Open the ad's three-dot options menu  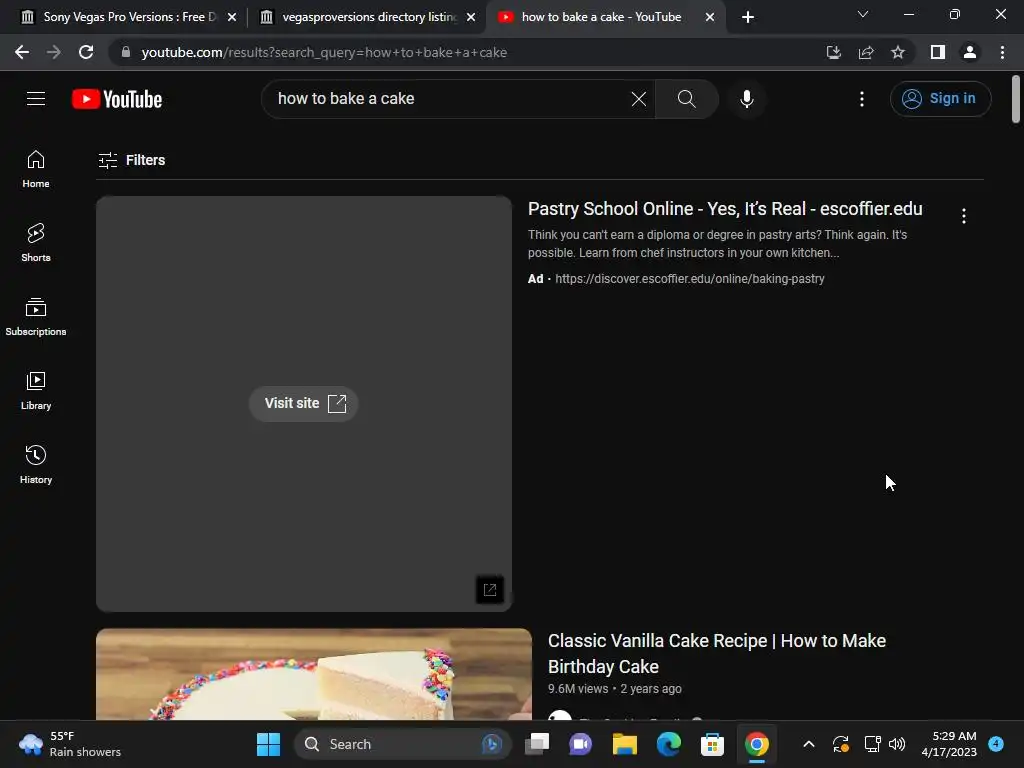coord(964,216)
